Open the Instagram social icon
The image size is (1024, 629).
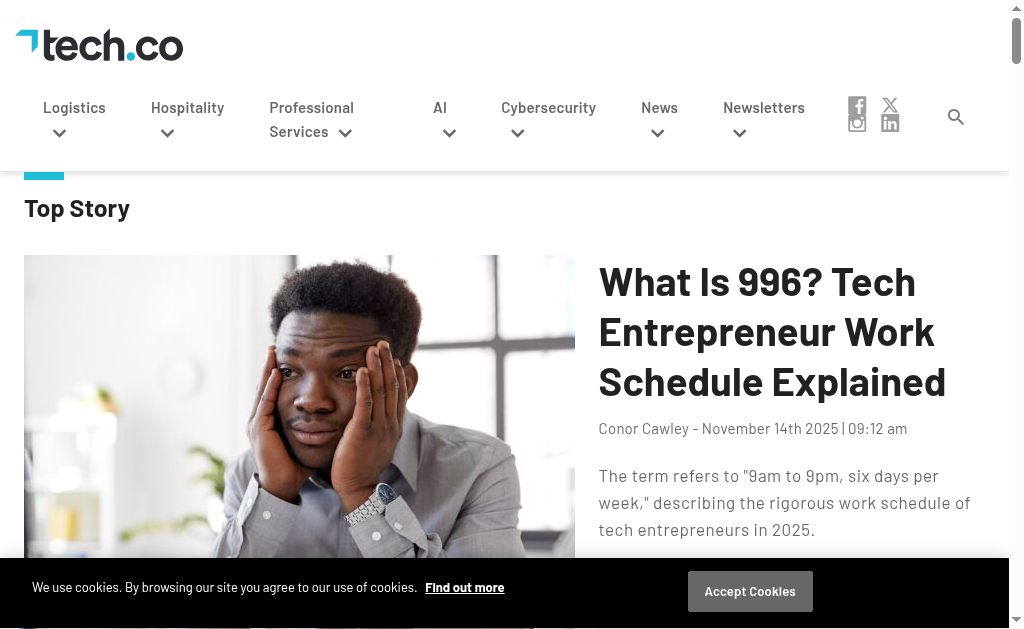click(857, 124)
